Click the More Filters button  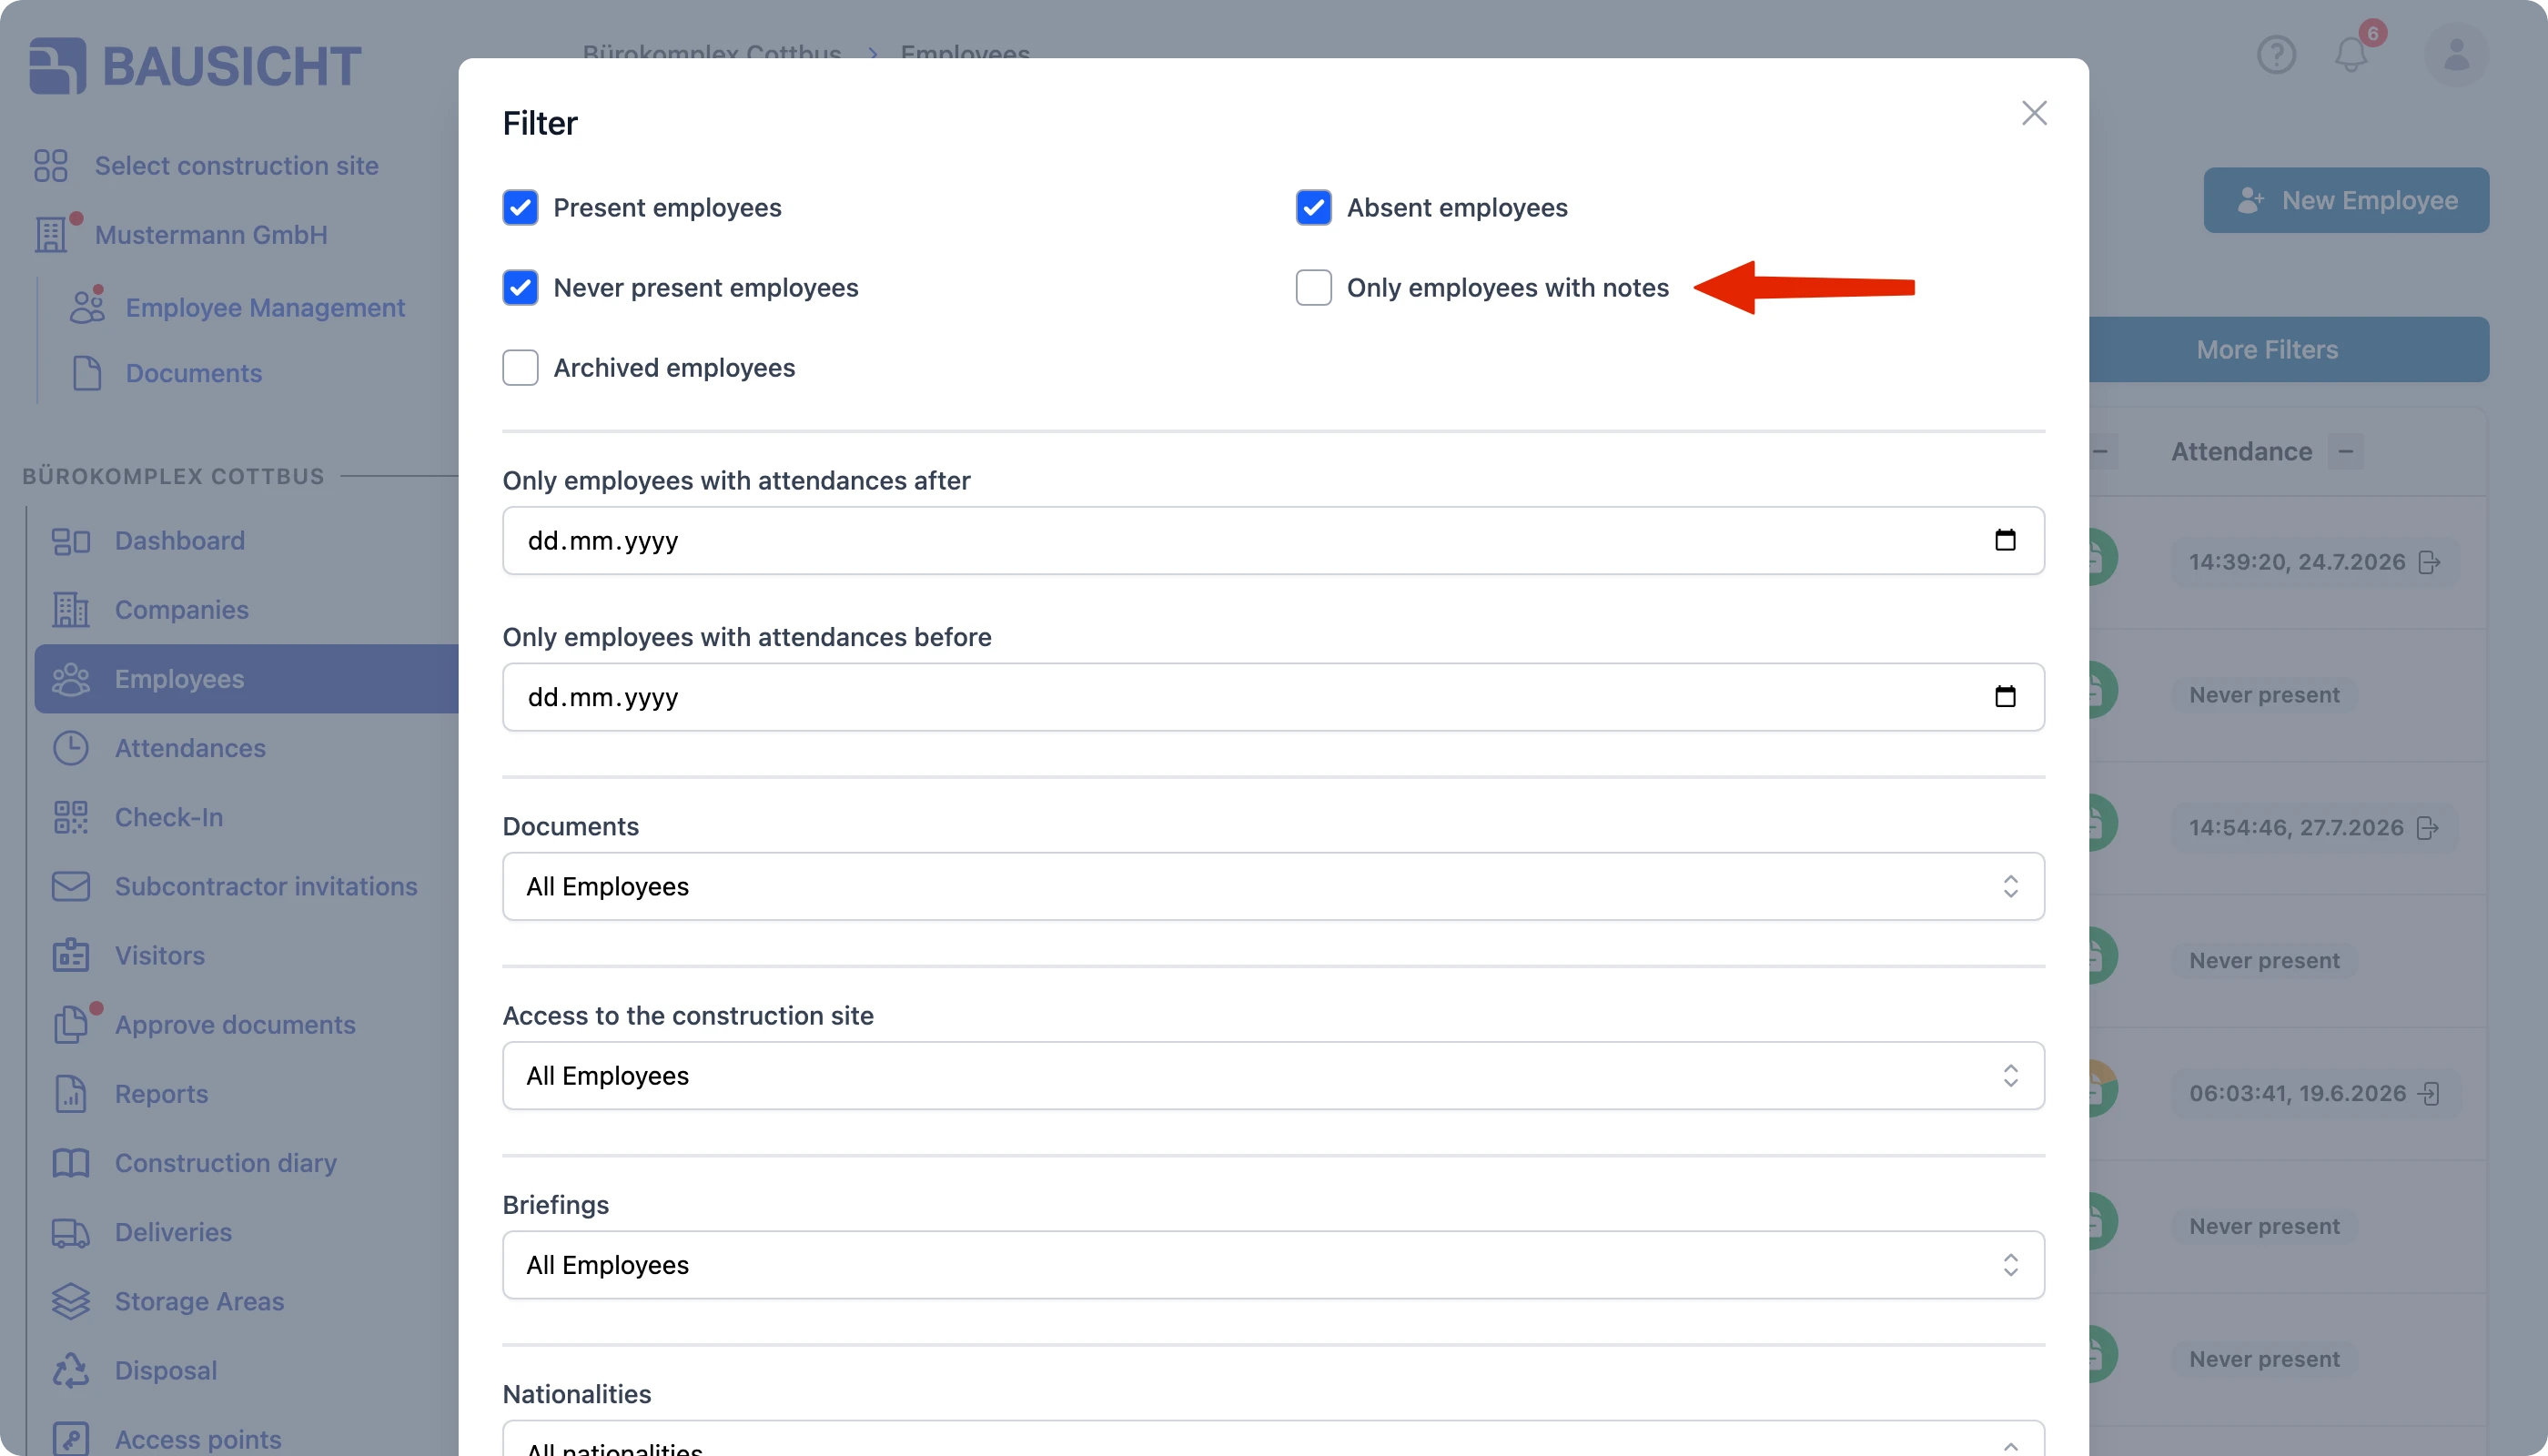[2288, 349]
